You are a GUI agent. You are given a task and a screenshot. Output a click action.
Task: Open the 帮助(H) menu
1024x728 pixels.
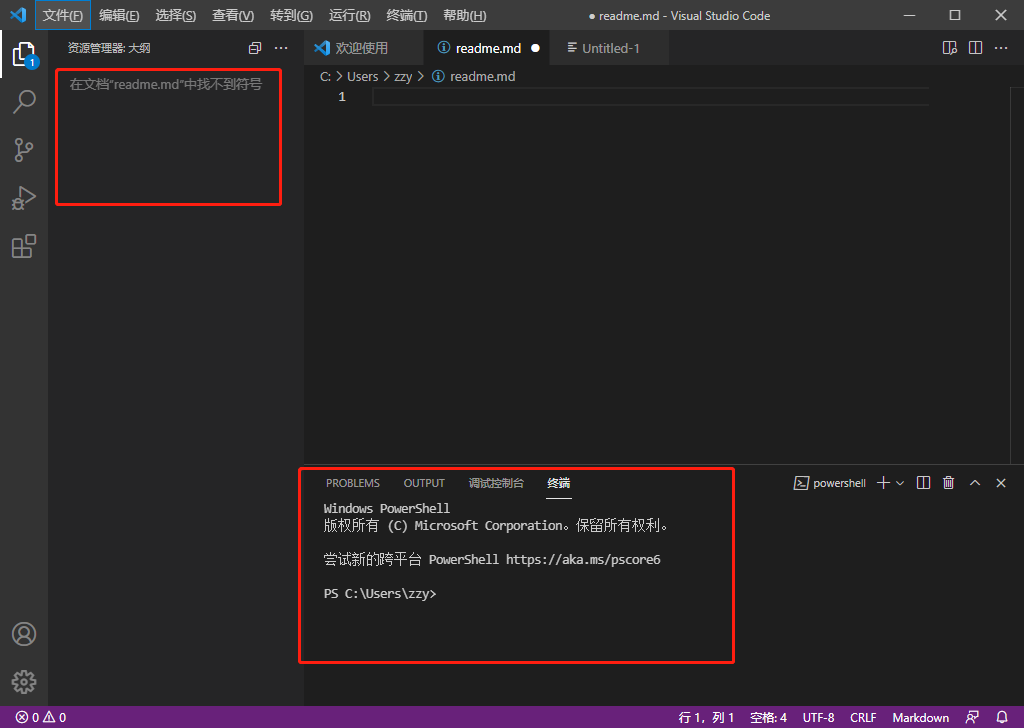point(464,15)
